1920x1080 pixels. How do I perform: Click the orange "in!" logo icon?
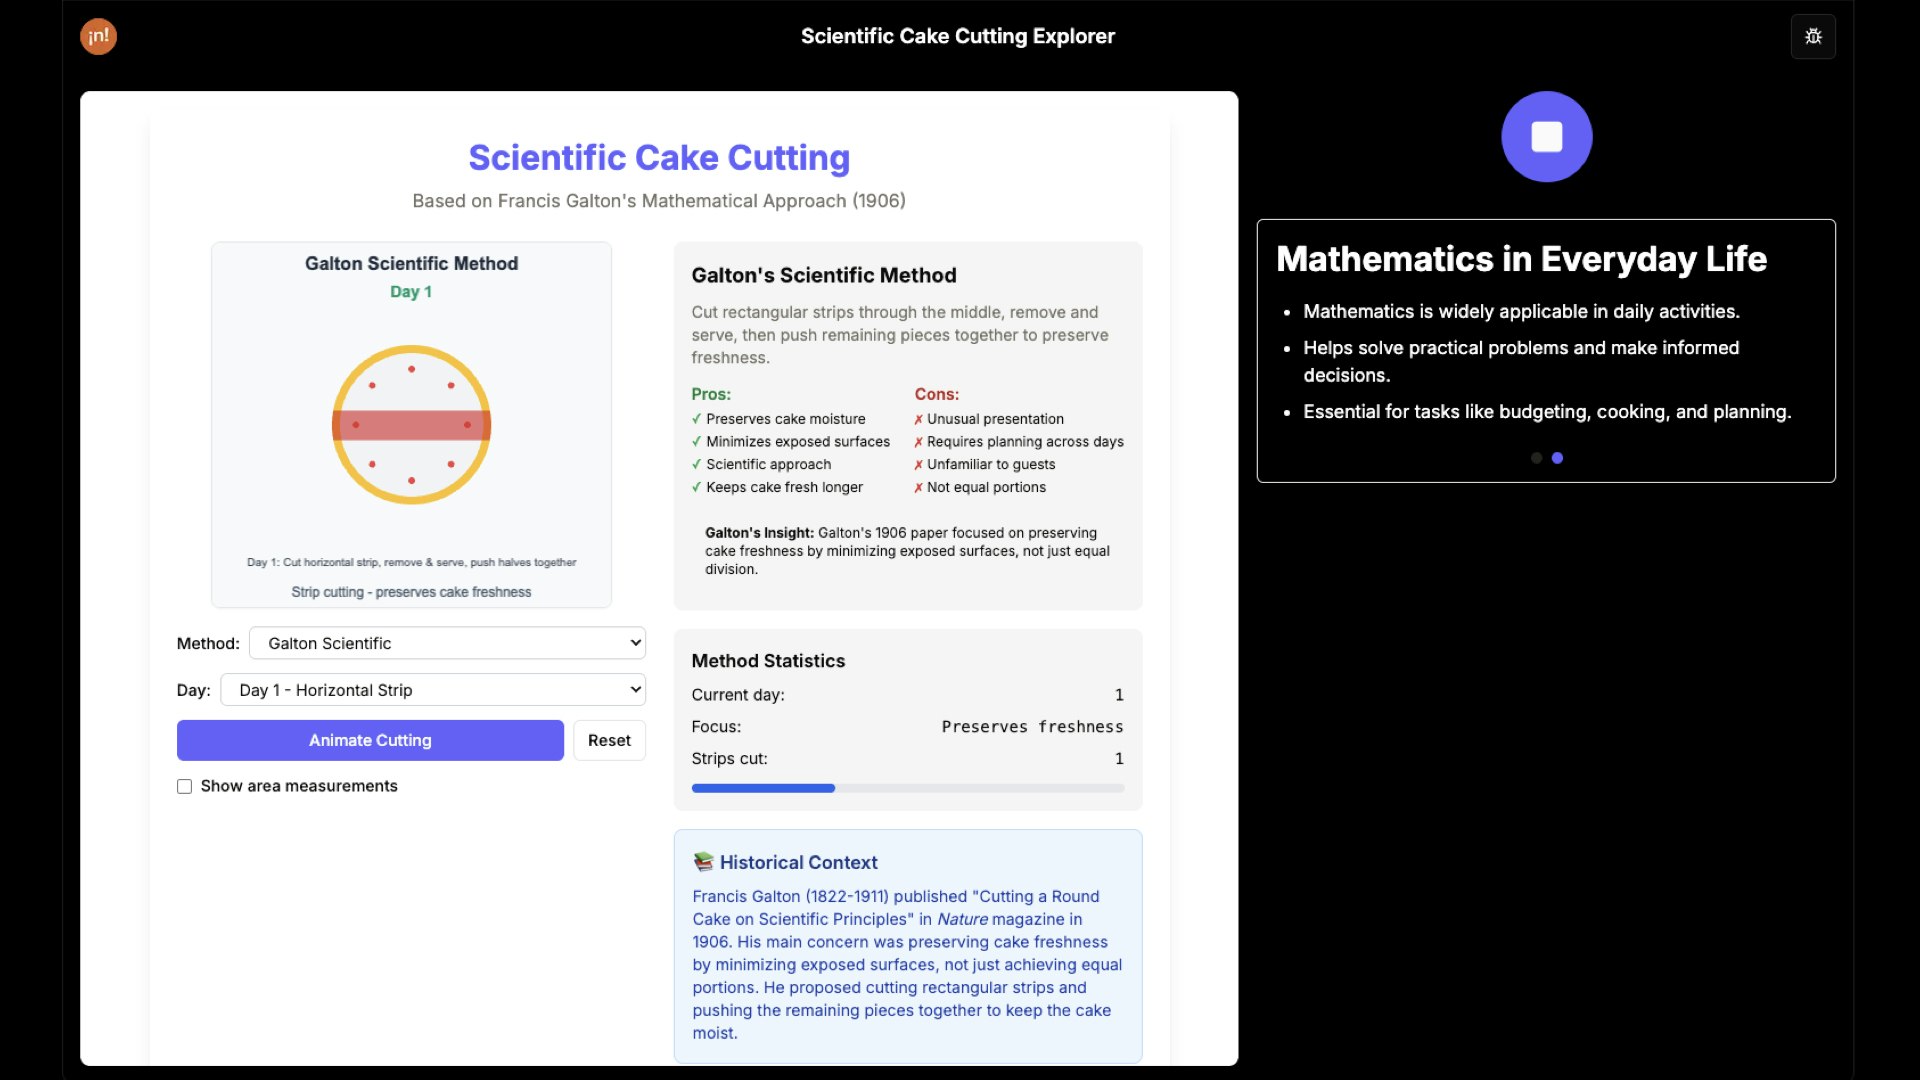point(98,37)
